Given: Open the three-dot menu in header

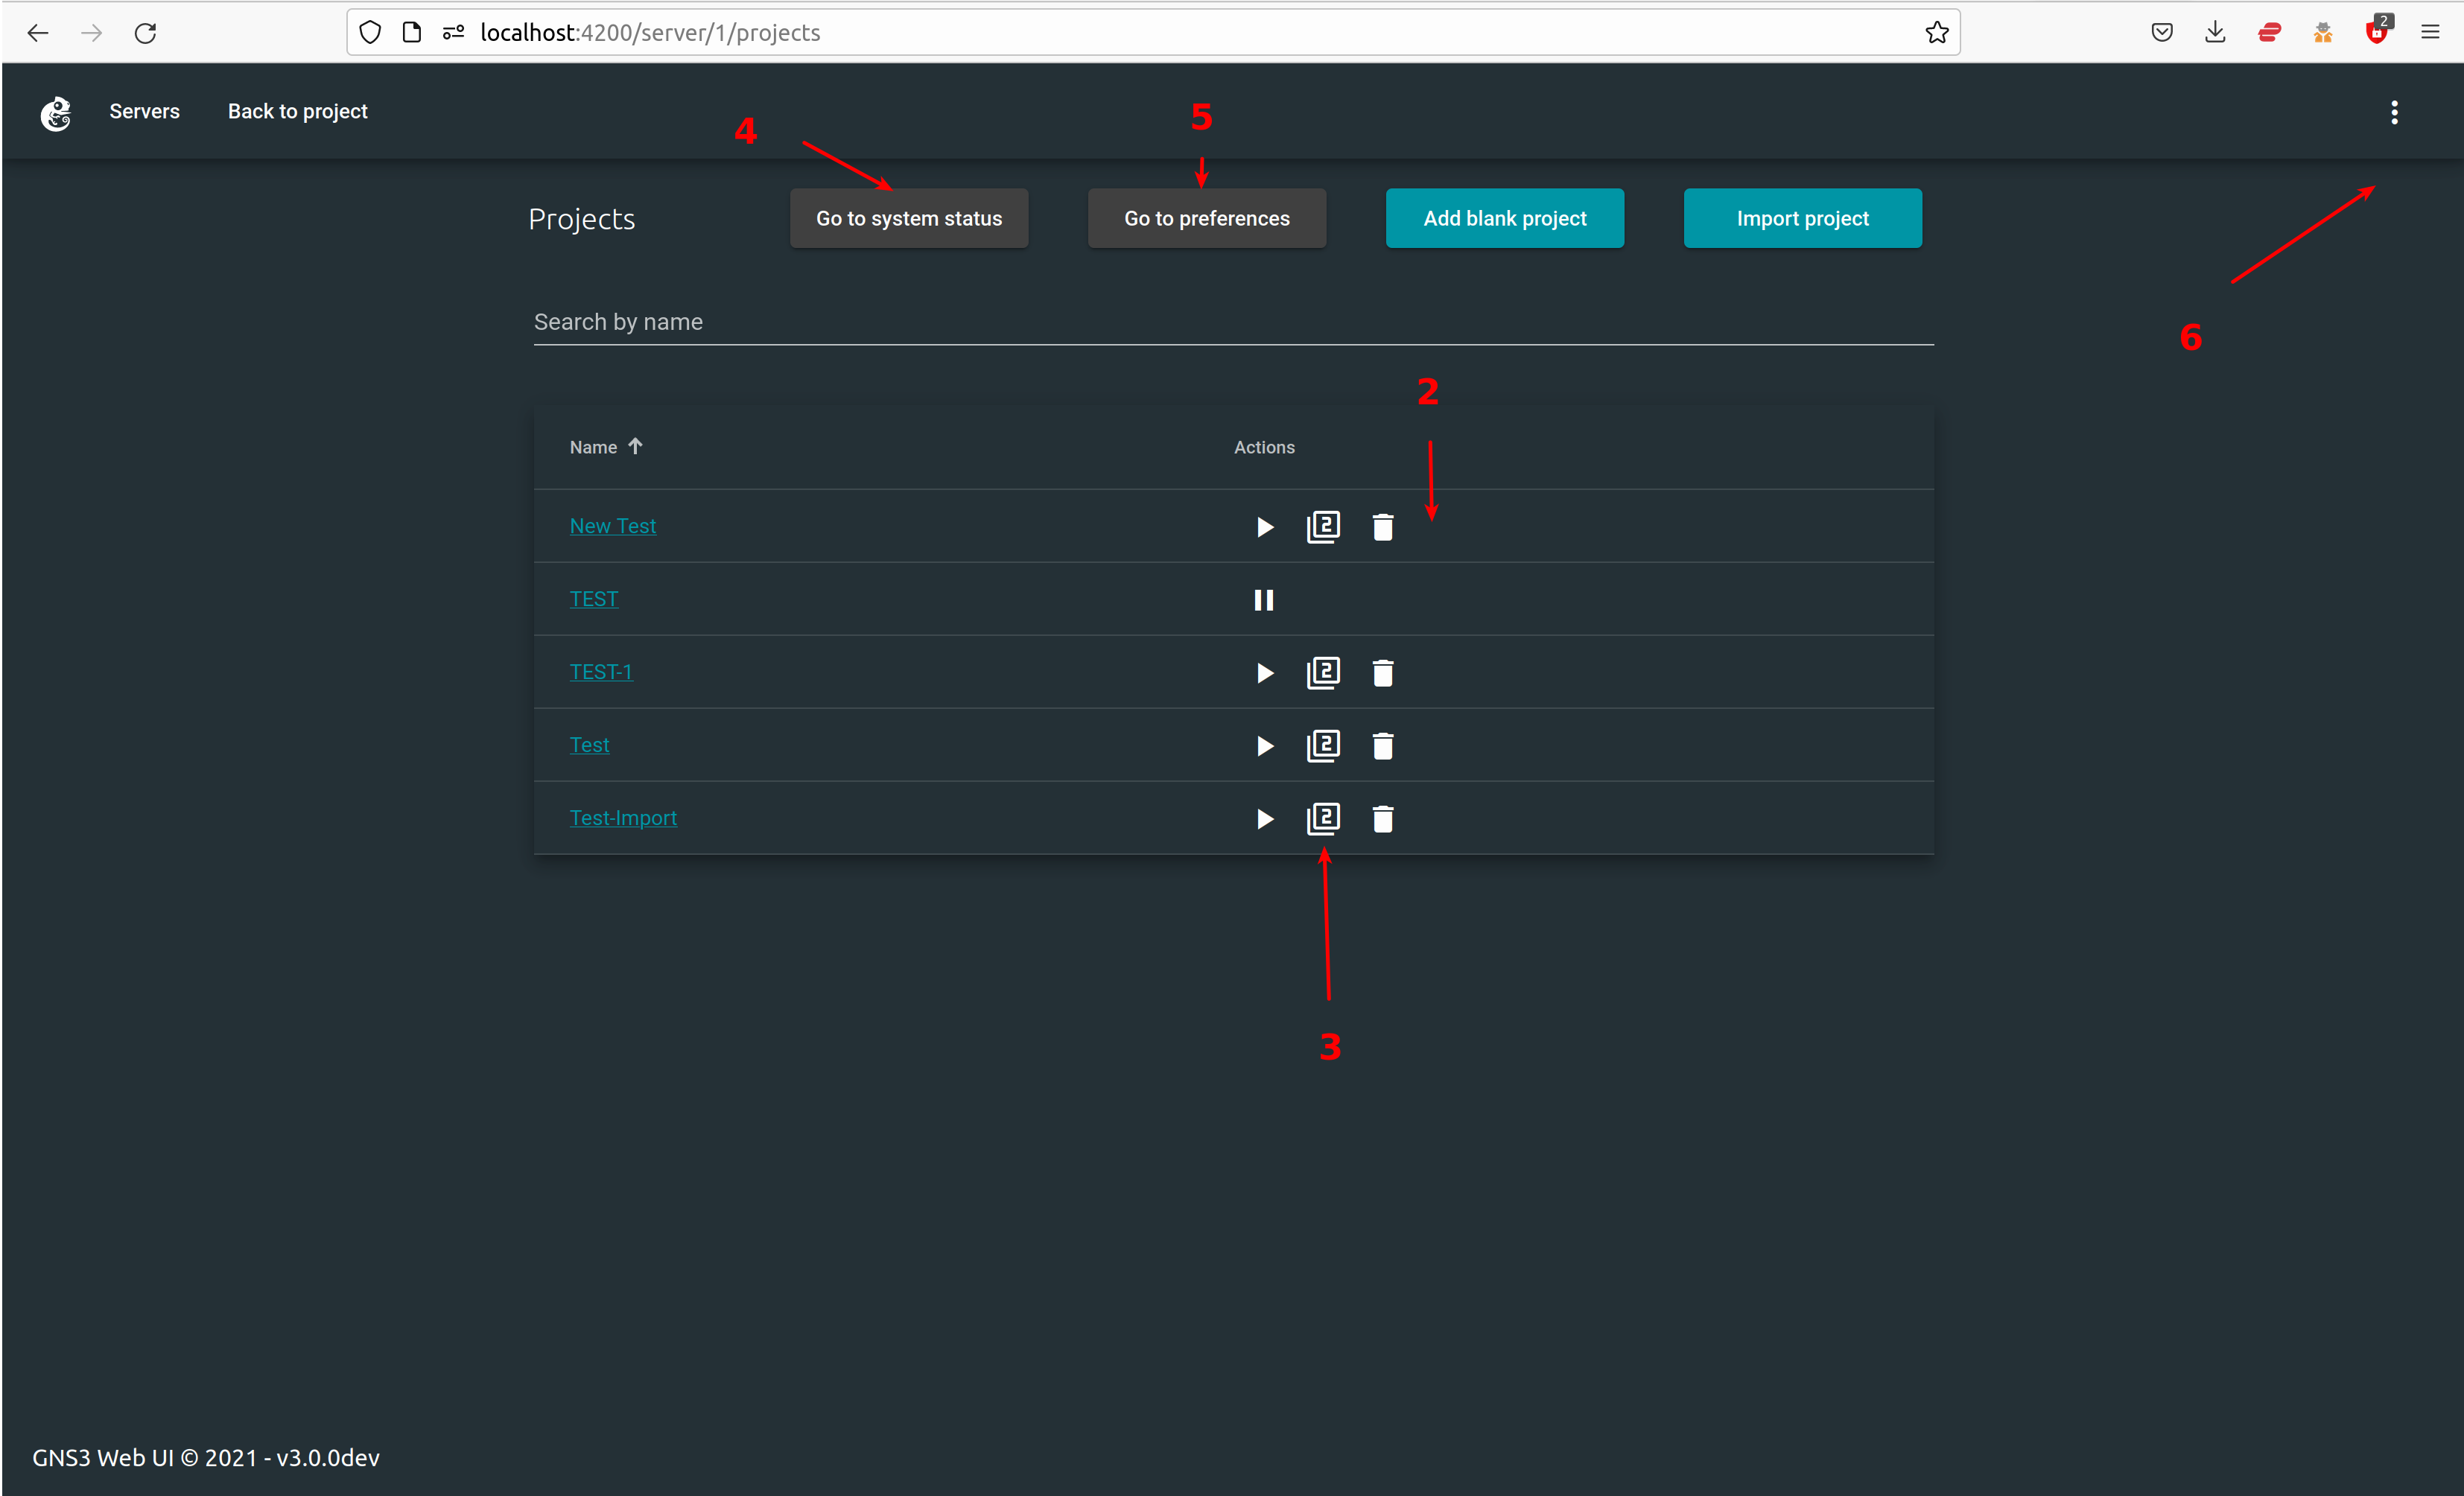Looking at the screenshot, I should (2394, 112).
